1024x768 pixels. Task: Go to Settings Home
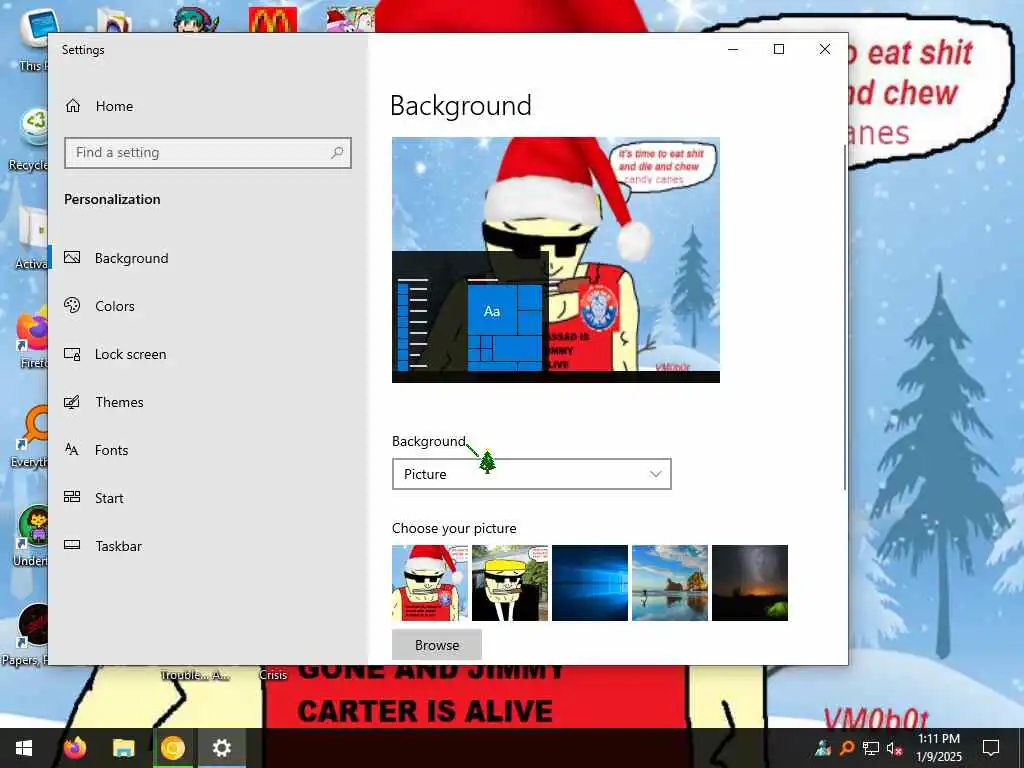point(99,106)
